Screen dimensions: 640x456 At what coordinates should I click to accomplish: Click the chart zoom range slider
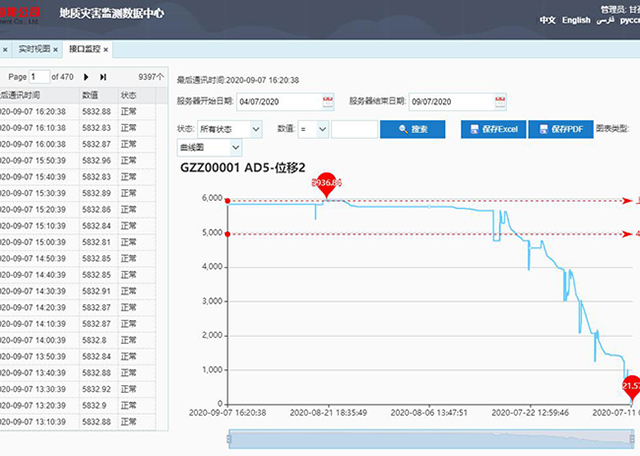click(433, 439)
